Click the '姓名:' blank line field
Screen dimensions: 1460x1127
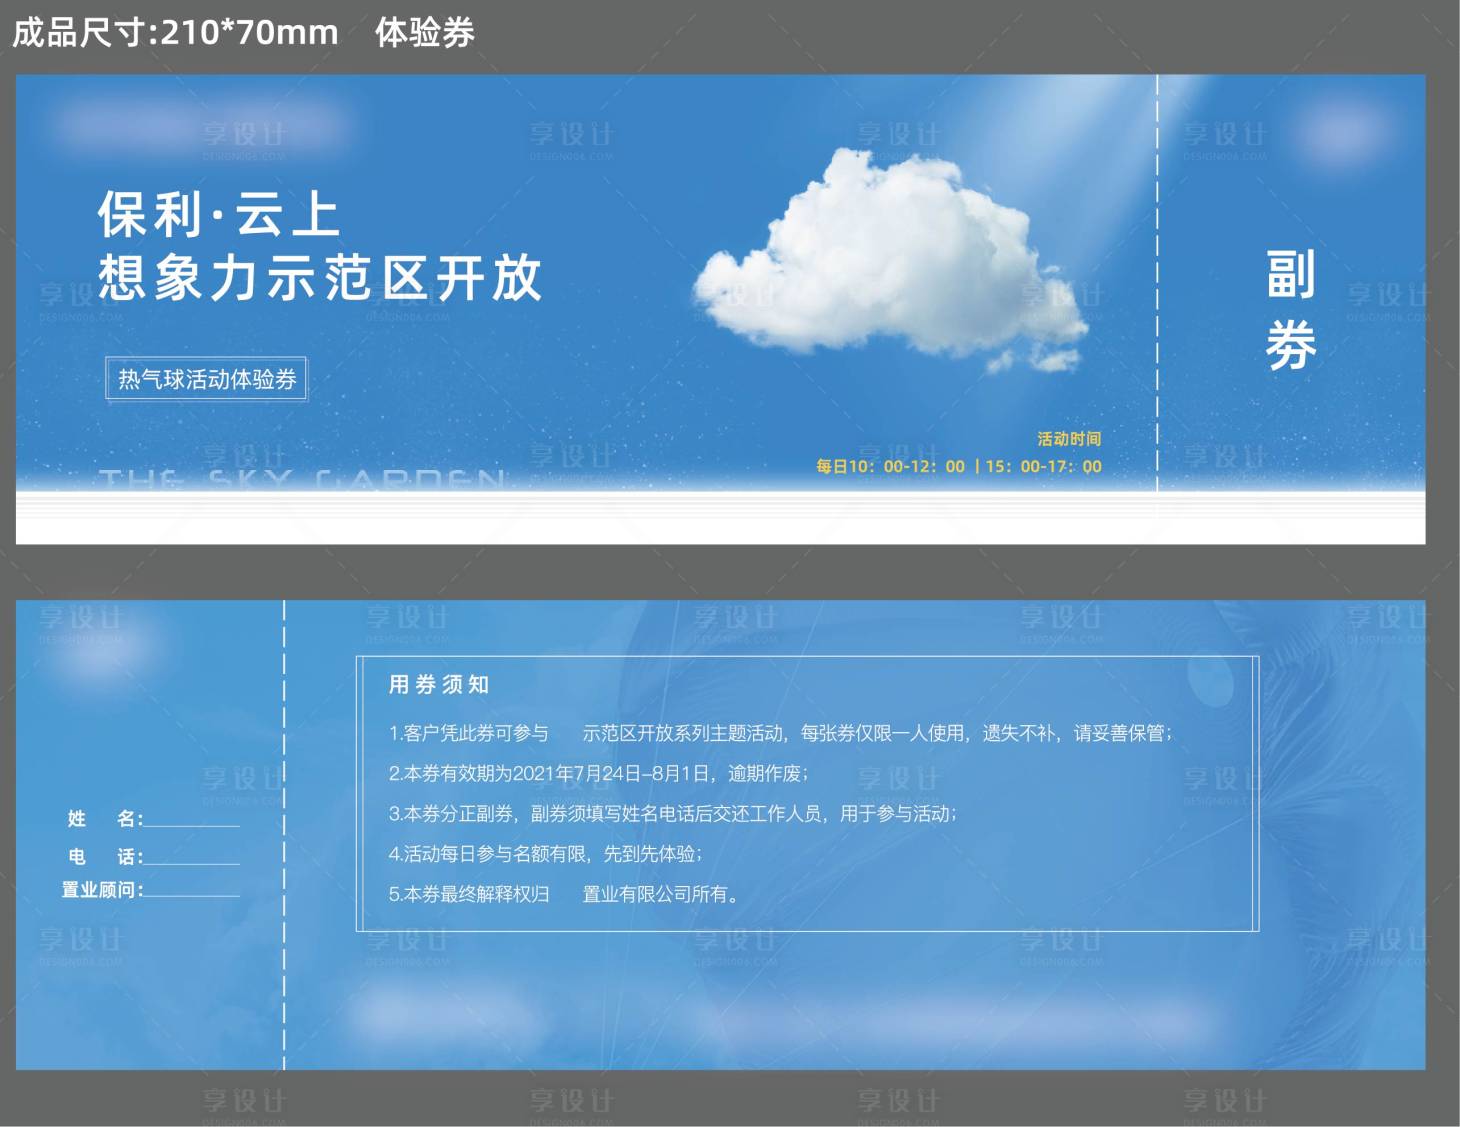coord(192,819)
